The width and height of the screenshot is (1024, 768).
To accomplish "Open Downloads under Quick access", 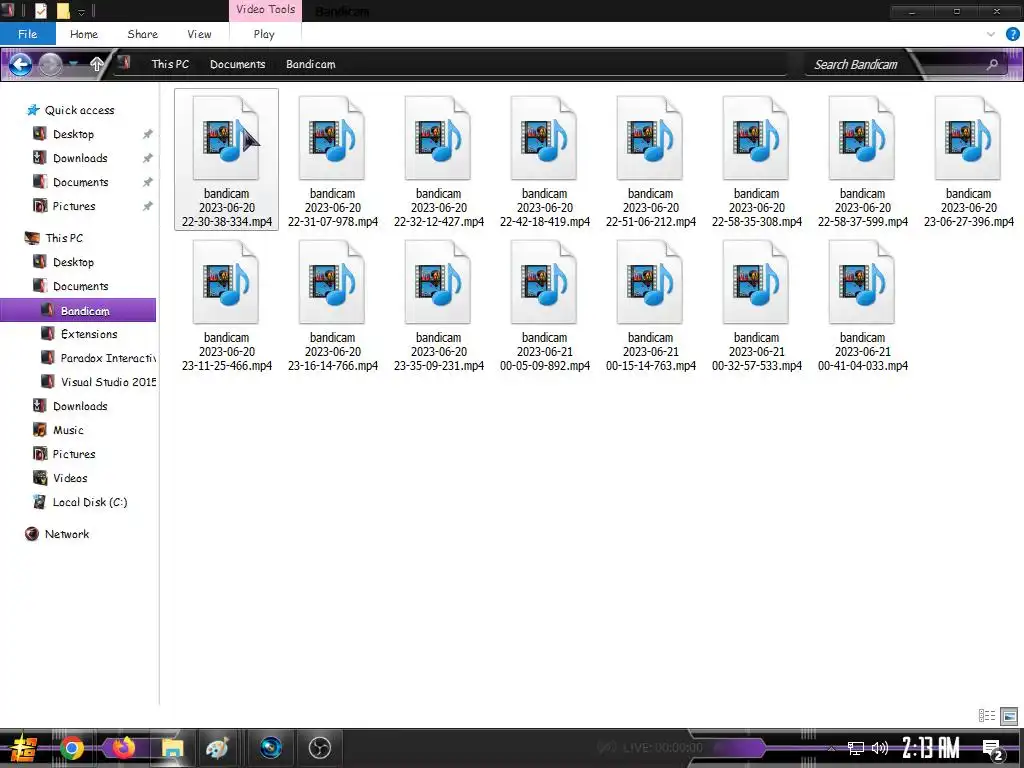I will tap(80, 158).
